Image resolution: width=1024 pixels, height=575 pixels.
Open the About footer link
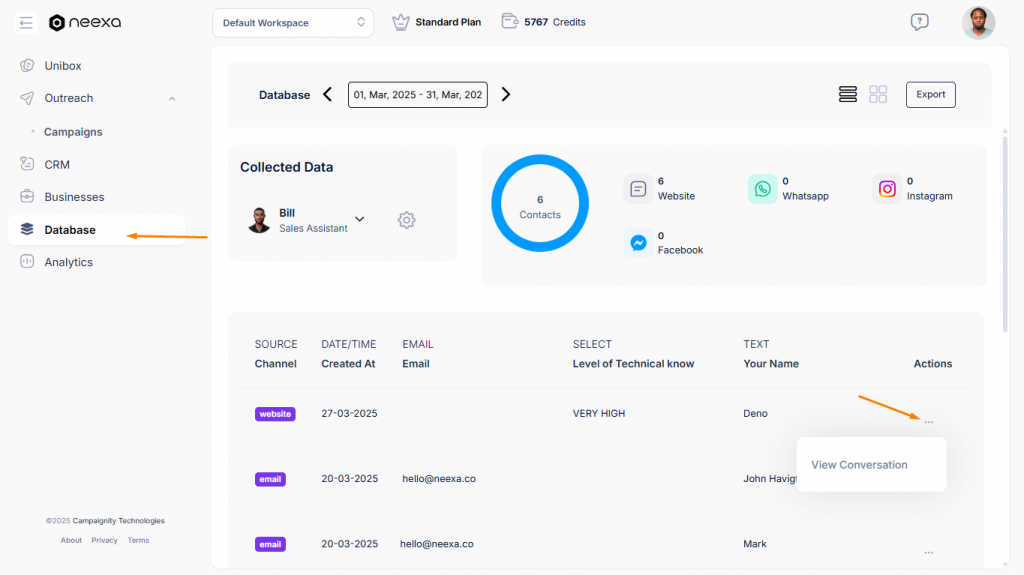pyautogui.click(x=71, y=540)
